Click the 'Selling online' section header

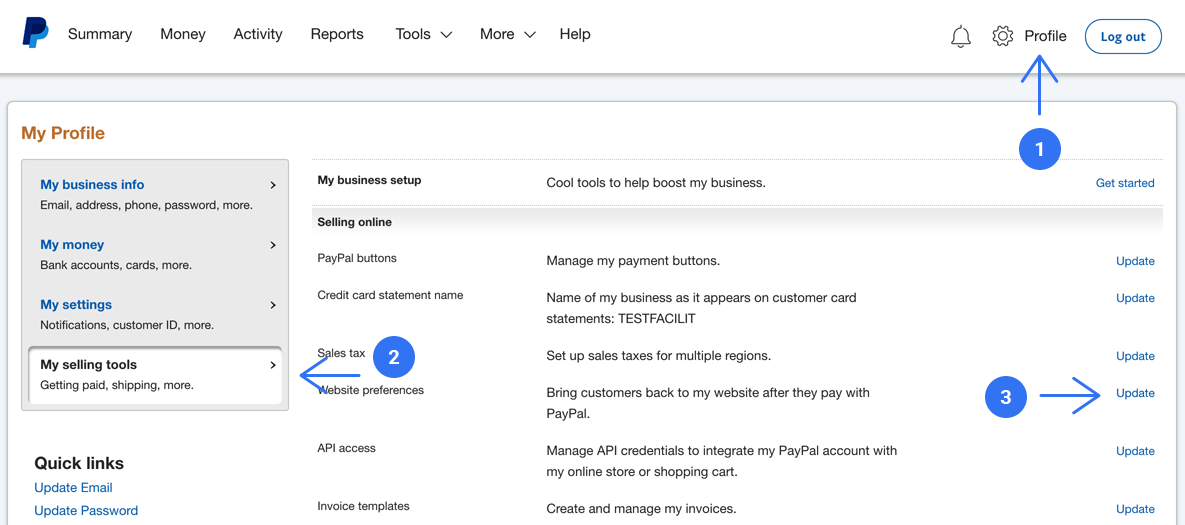click(354, 222)
